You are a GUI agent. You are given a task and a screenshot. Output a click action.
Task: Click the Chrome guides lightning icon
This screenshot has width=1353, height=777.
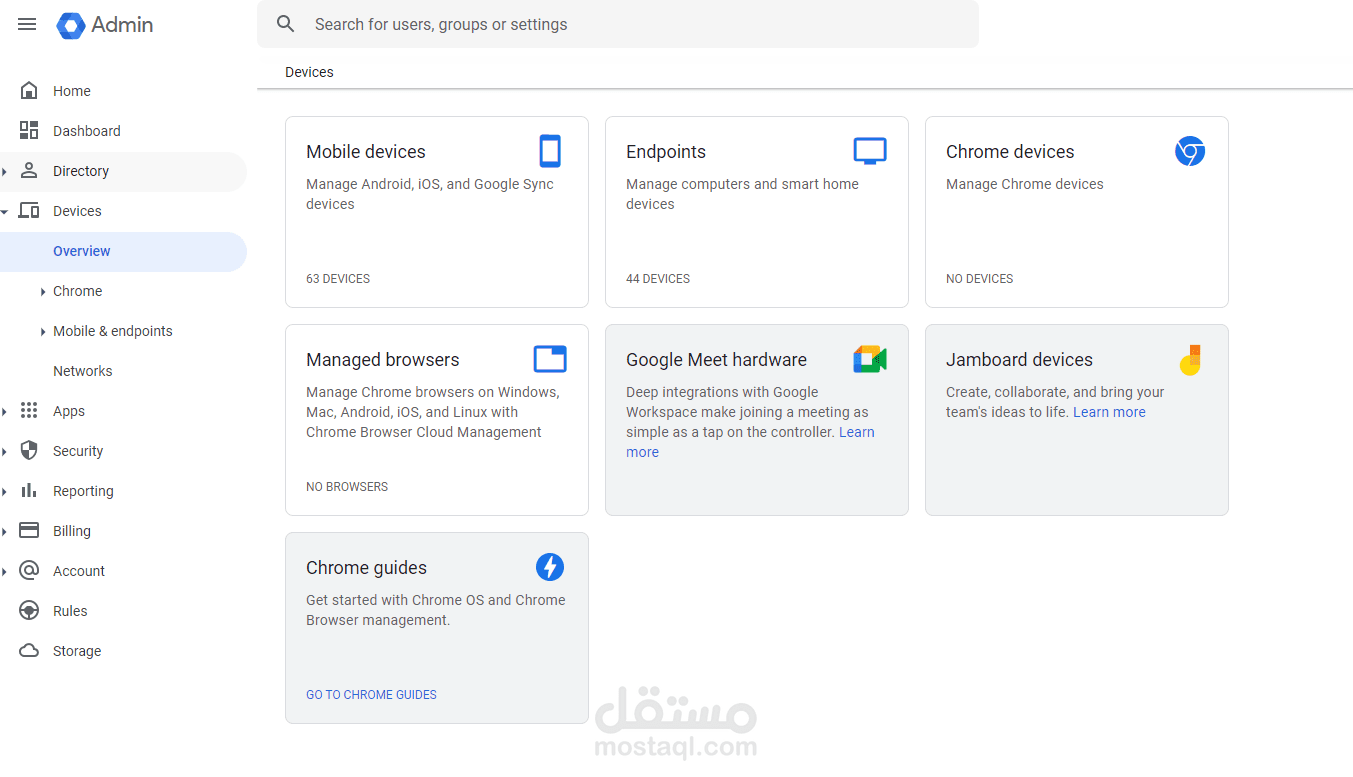point(550,567)
